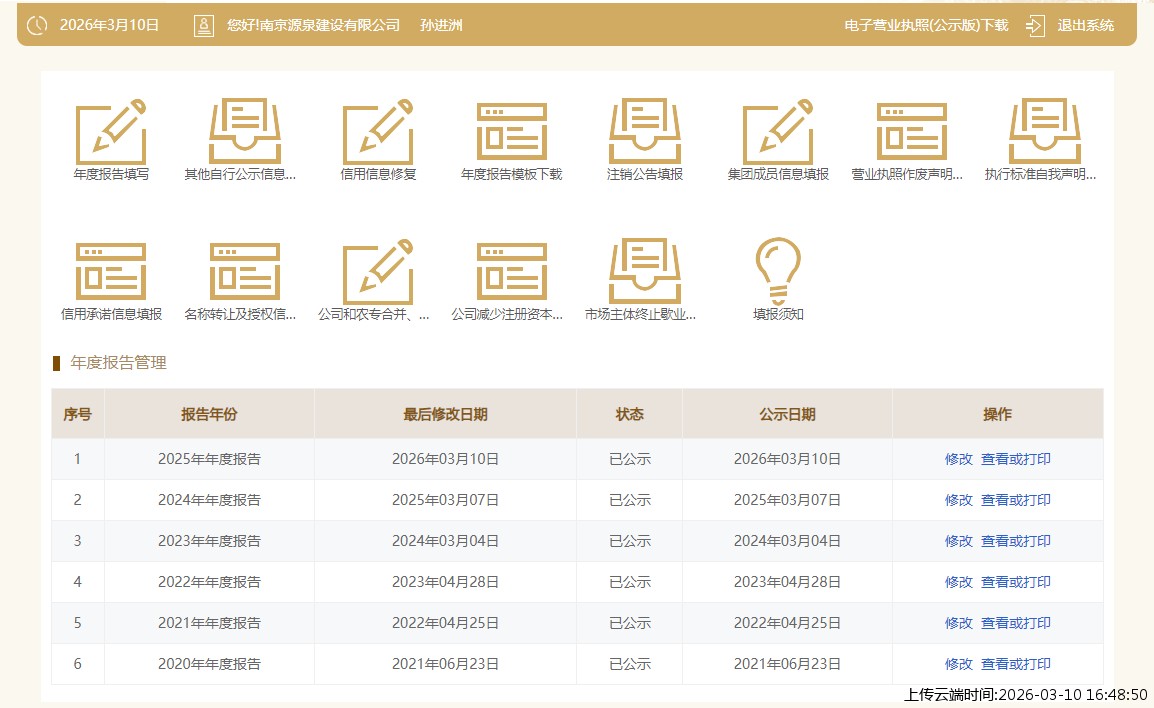Click the 信用信息修复 pencil icon

378,132
